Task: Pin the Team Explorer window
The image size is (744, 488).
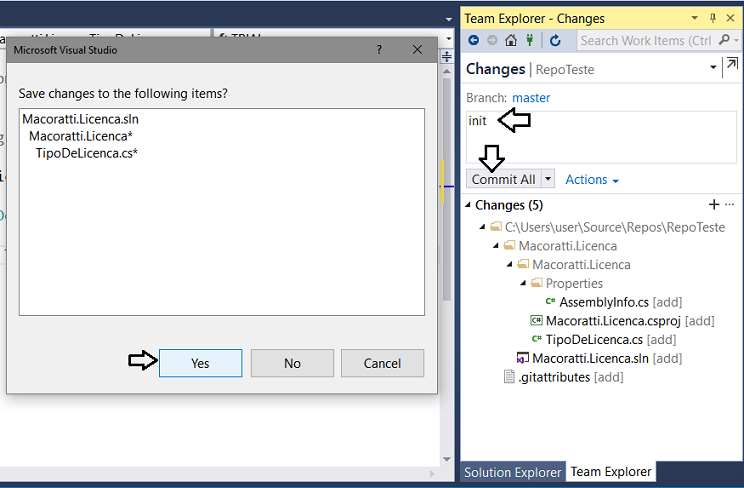Action: point(713,18)
